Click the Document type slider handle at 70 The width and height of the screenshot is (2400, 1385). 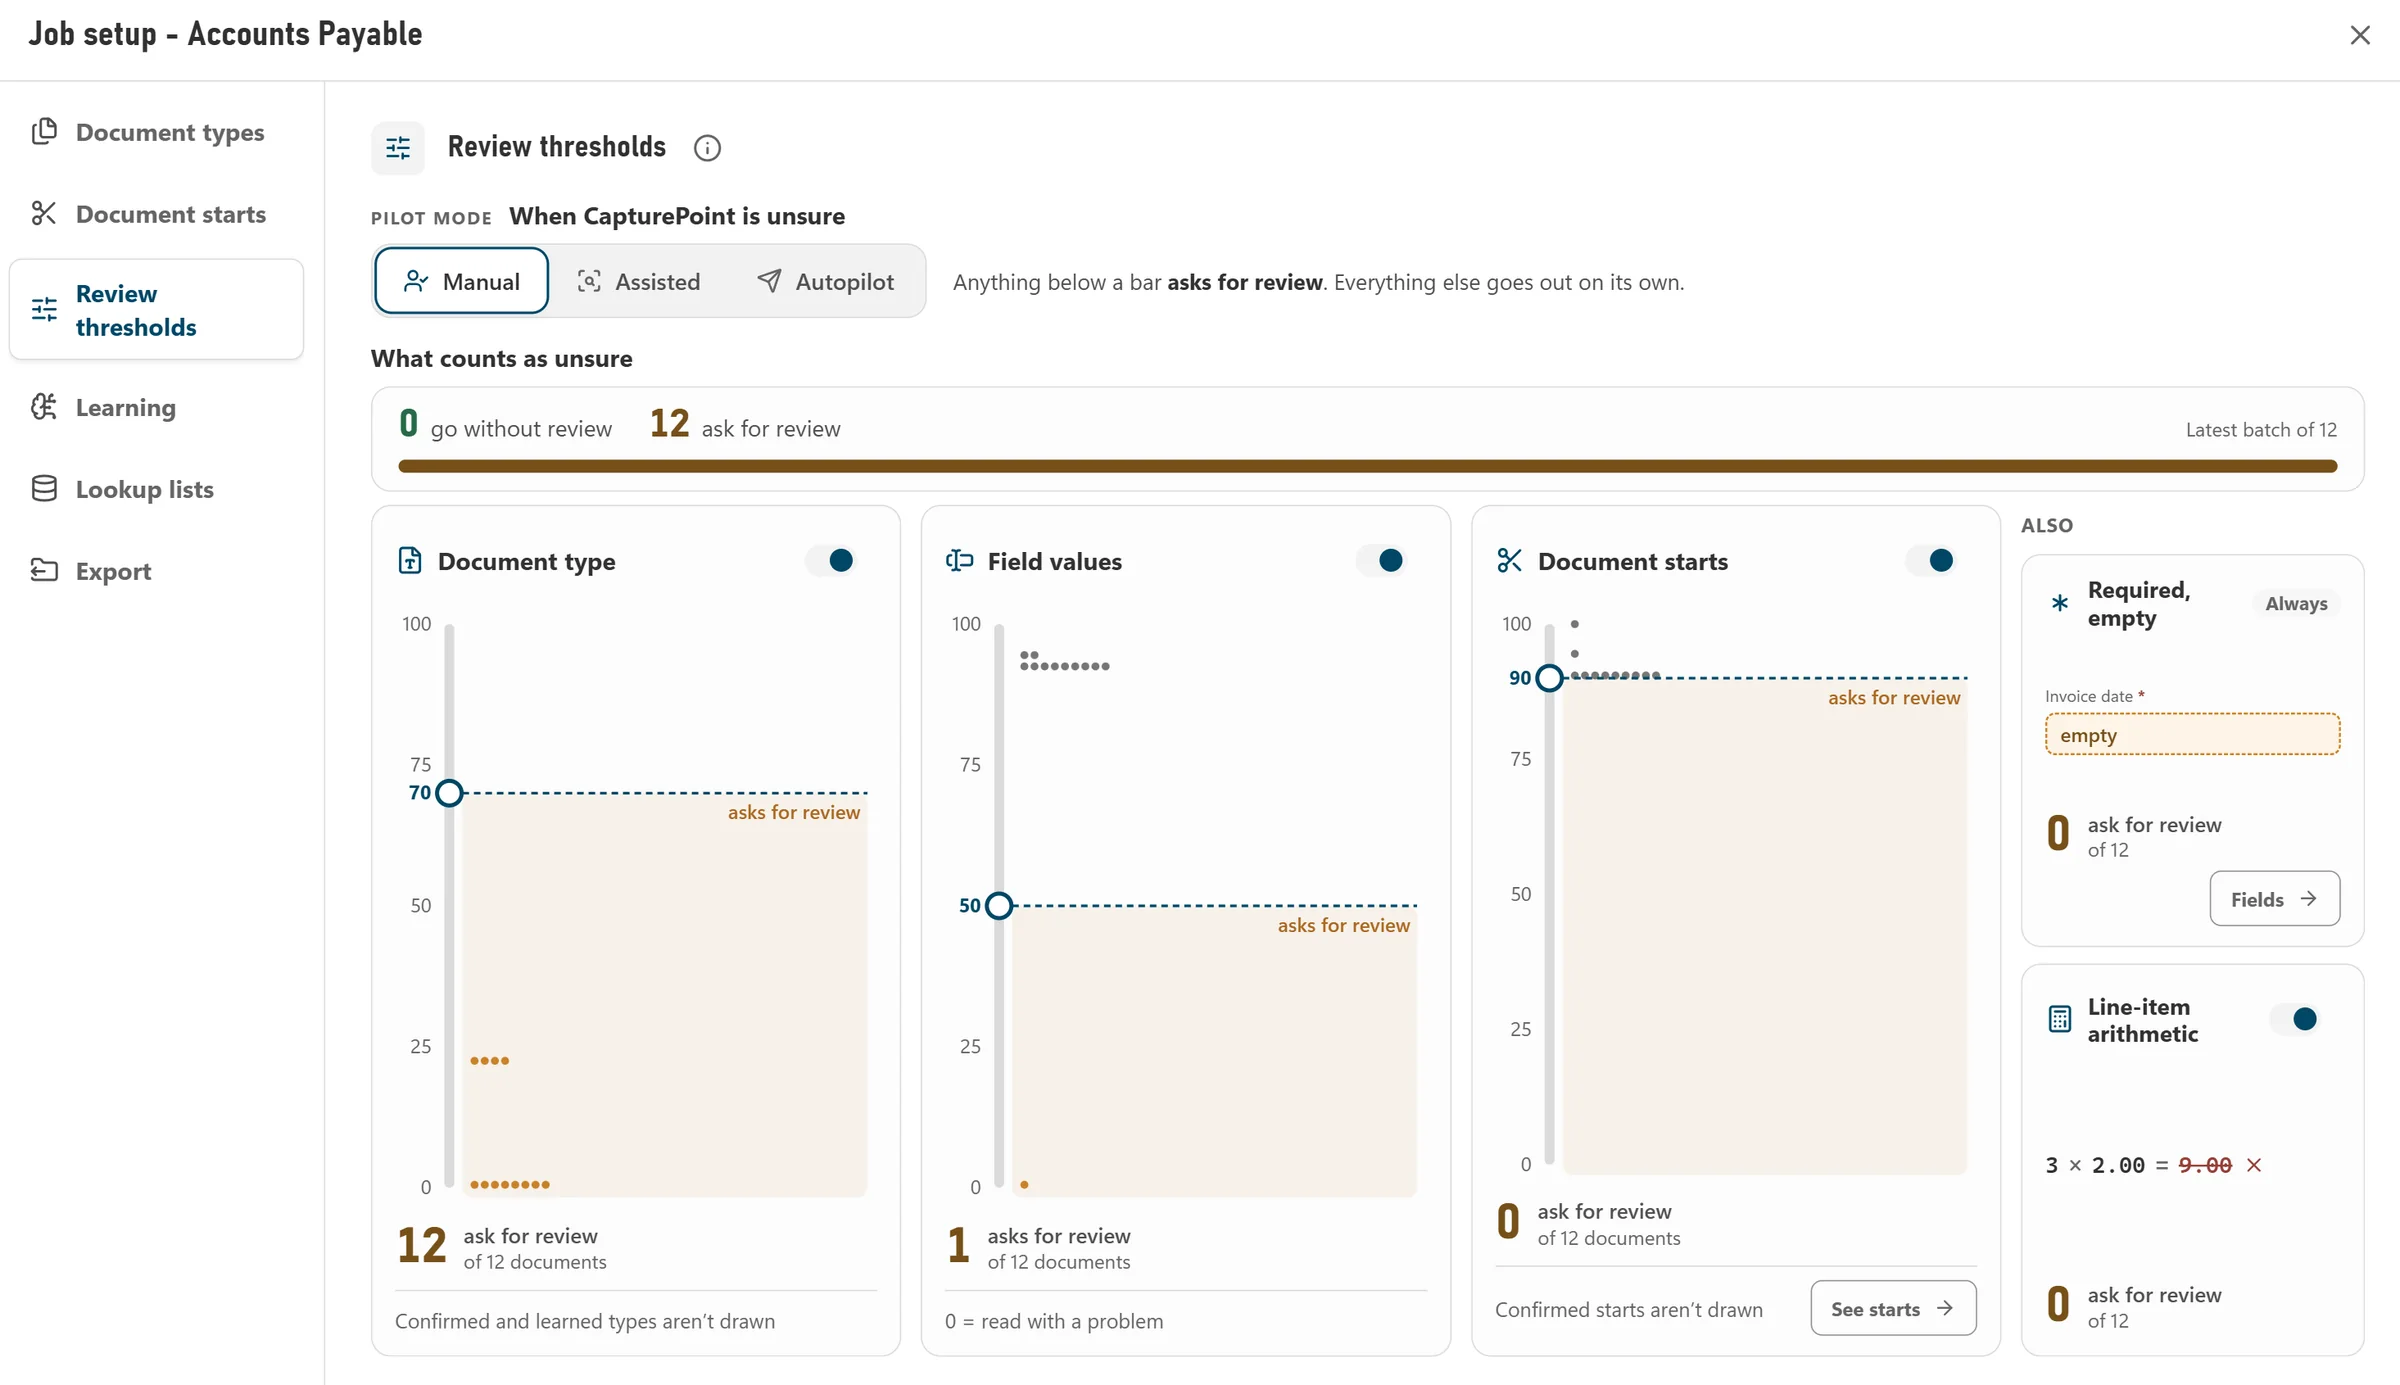(450, 793)
